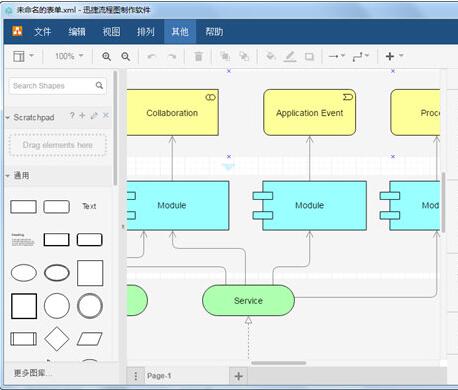Image resolution: width=458 pixels, height=390 pixels.
Task: Click the Search Shapes input field
Action: pyautogui.click(x=53, y=86)
